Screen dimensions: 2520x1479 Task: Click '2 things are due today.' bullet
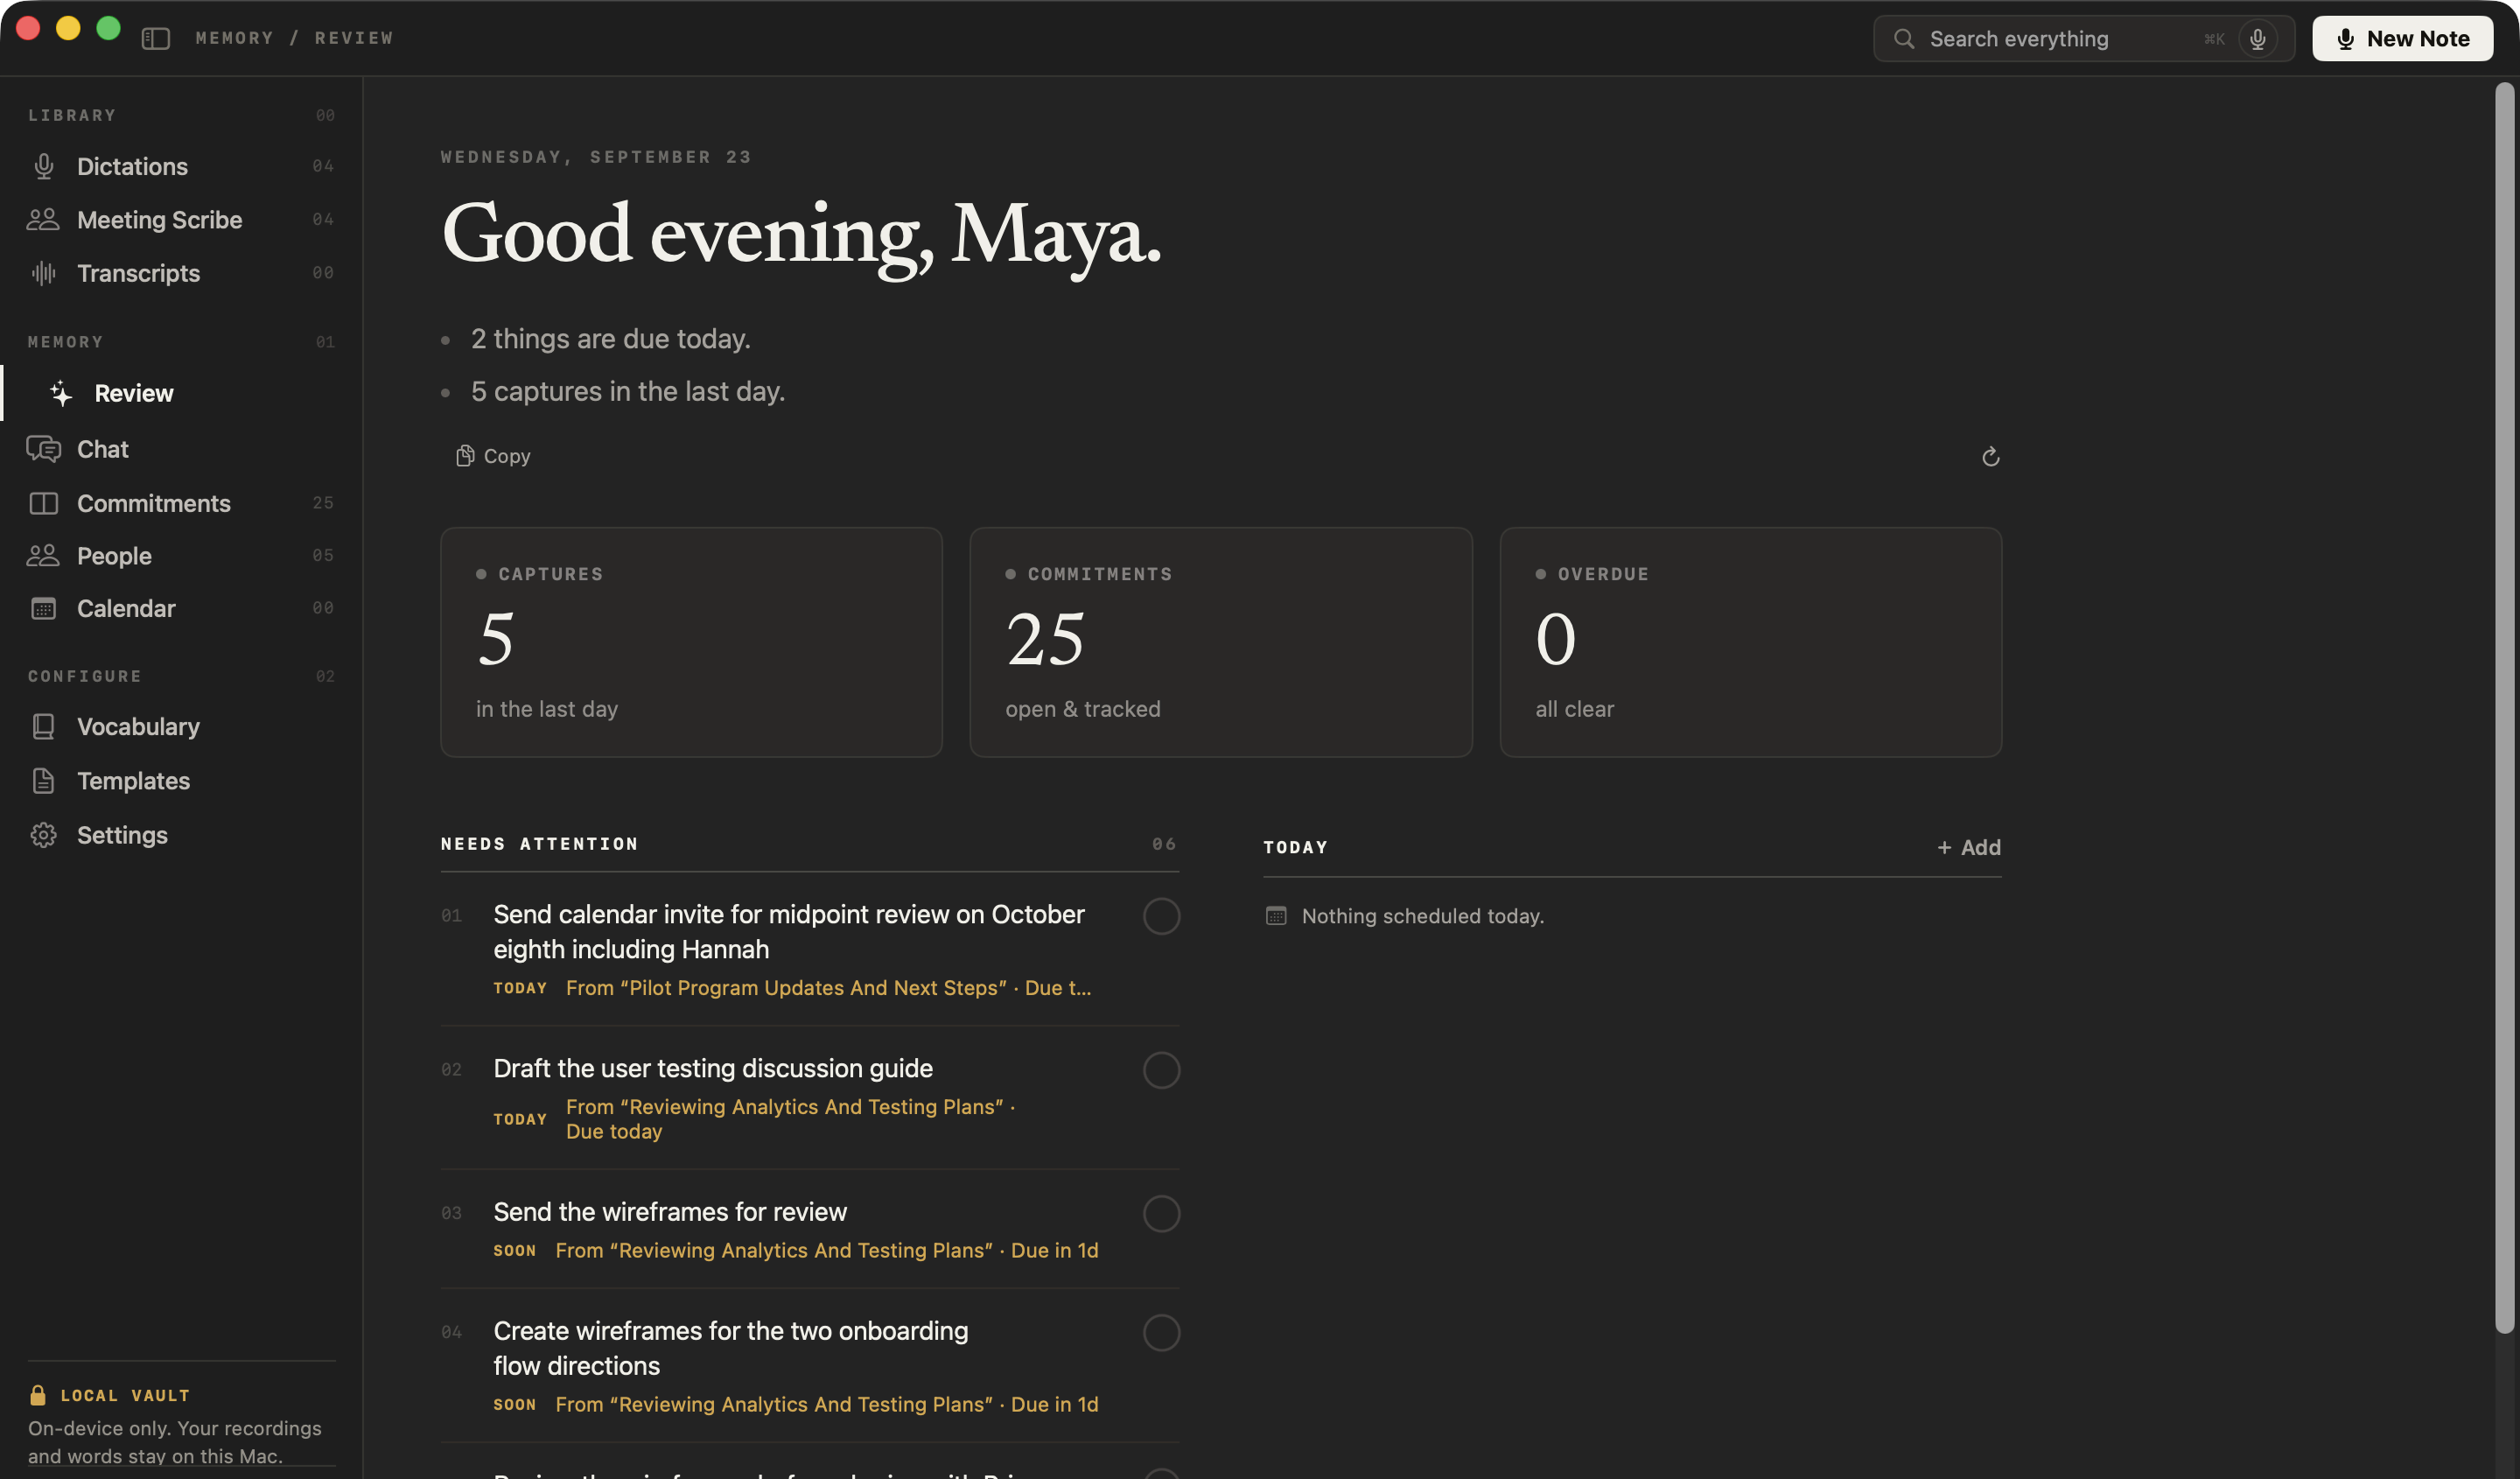[610, 339]
